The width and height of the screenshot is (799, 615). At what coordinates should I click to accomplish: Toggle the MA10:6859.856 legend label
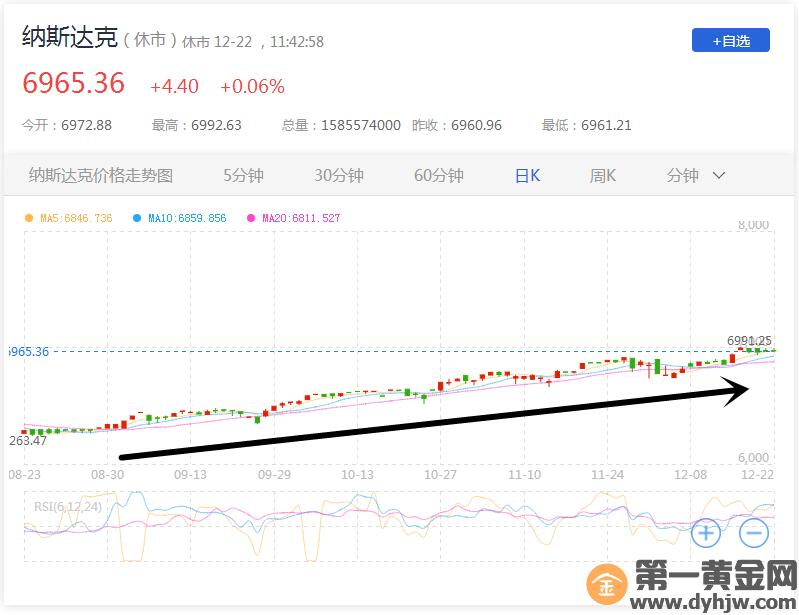[187, 218]
